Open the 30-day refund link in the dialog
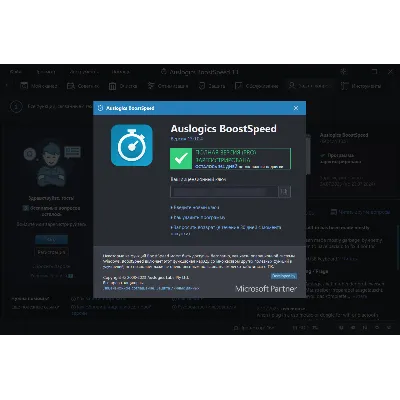This screenshot has height=400, width=400. point(226,230)
